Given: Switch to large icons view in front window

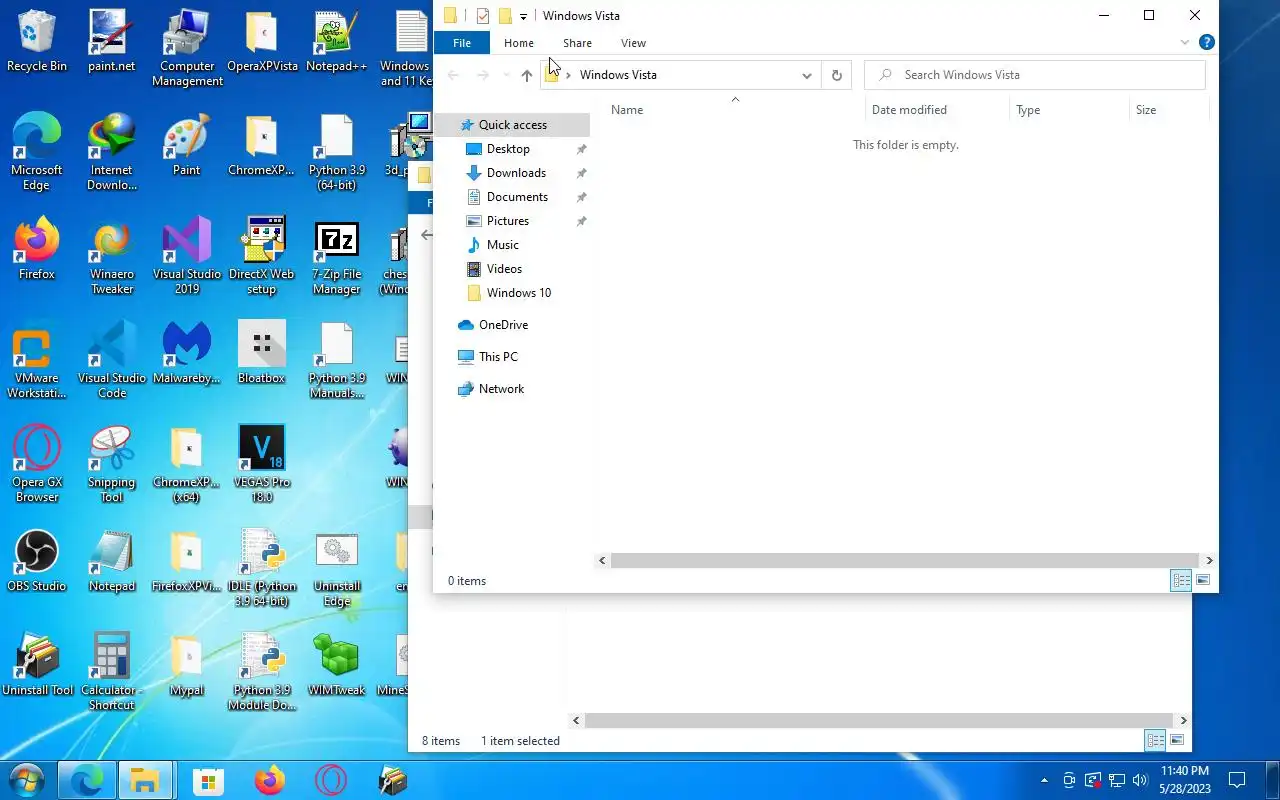Looking at the screenshot, I should tap(1203, 580).
